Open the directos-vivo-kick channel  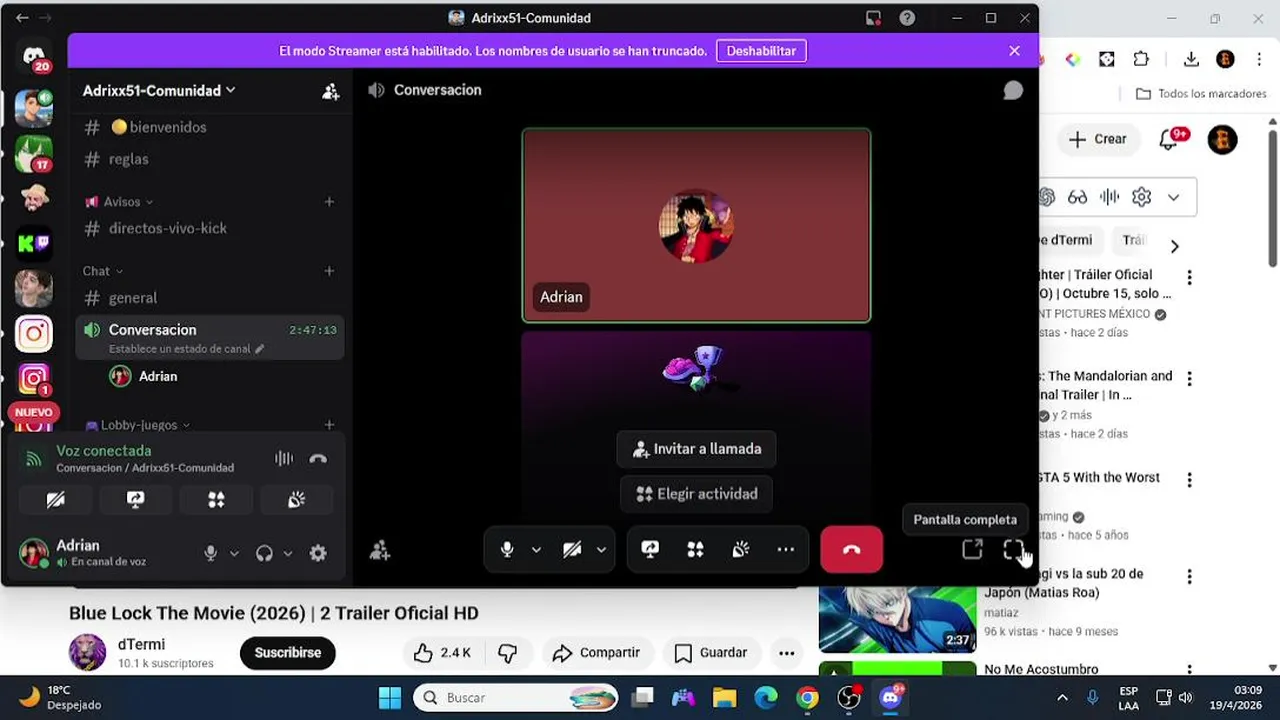click(209, 228)
